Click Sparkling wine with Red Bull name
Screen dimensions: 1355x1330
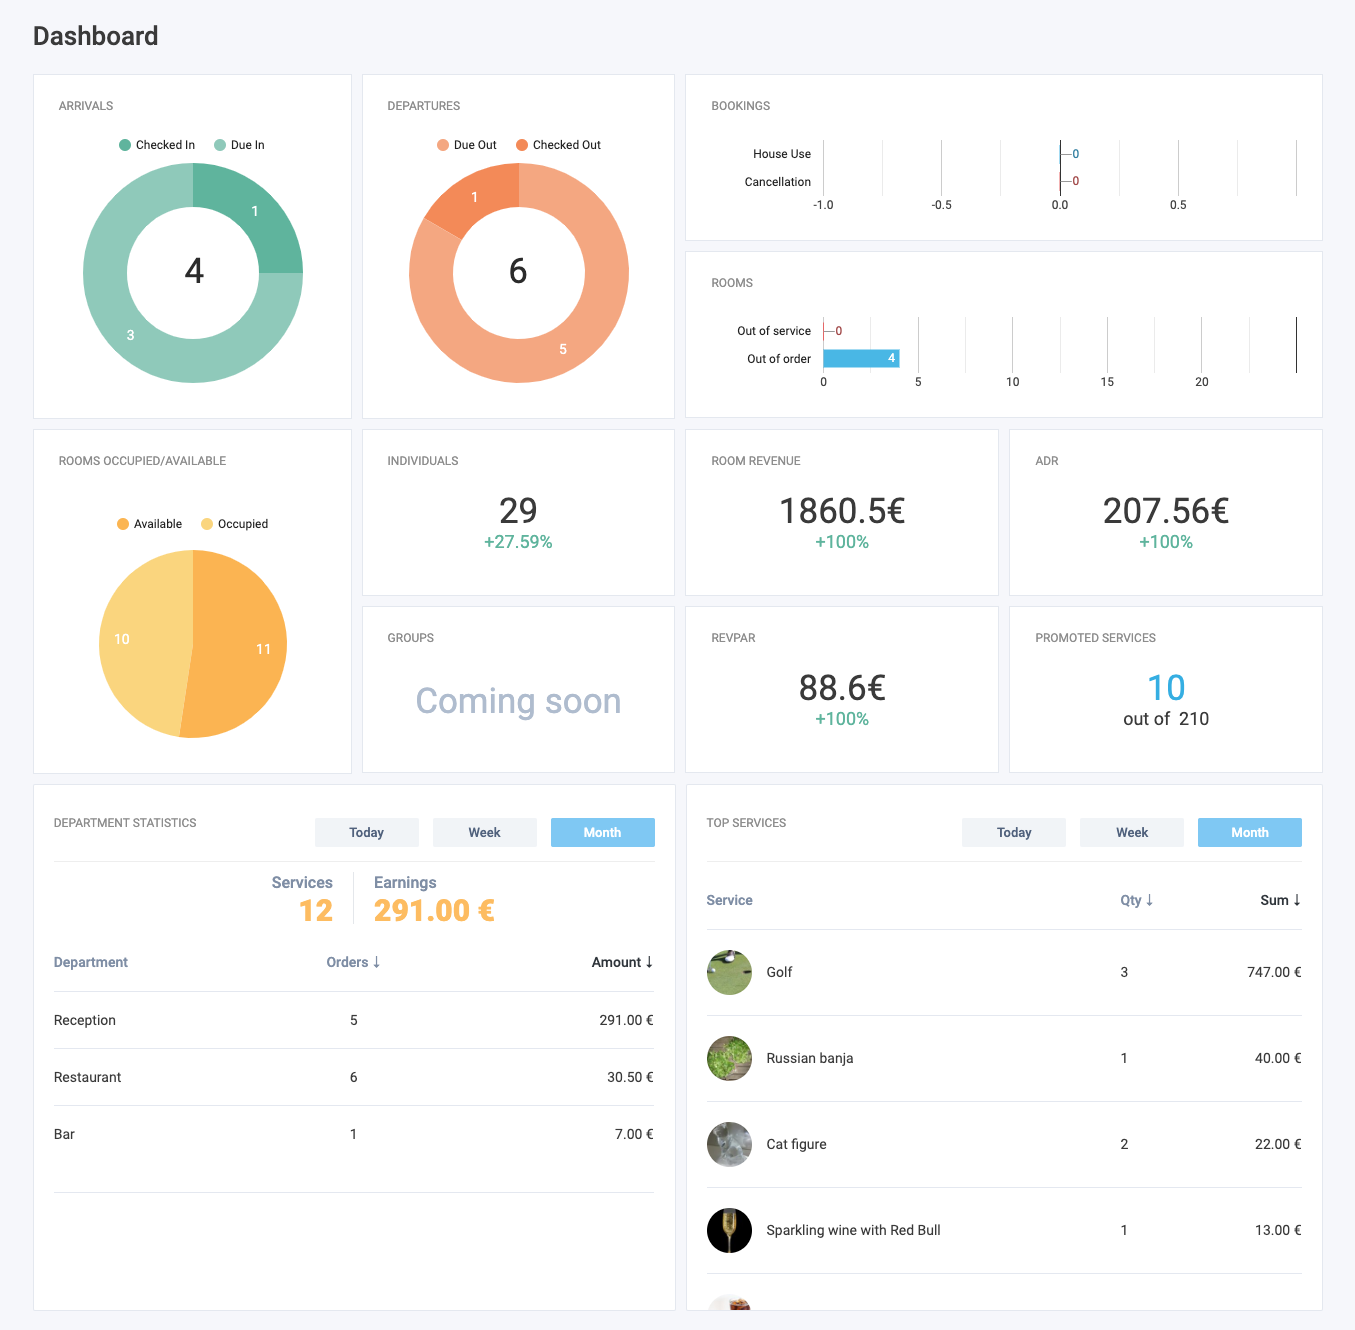[x=853, y=1230]
